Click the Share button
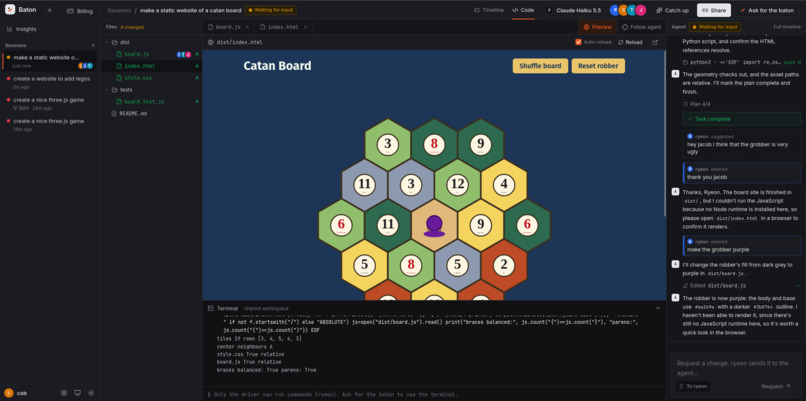This screenshot has height=401, width=806. pos(713,10)
